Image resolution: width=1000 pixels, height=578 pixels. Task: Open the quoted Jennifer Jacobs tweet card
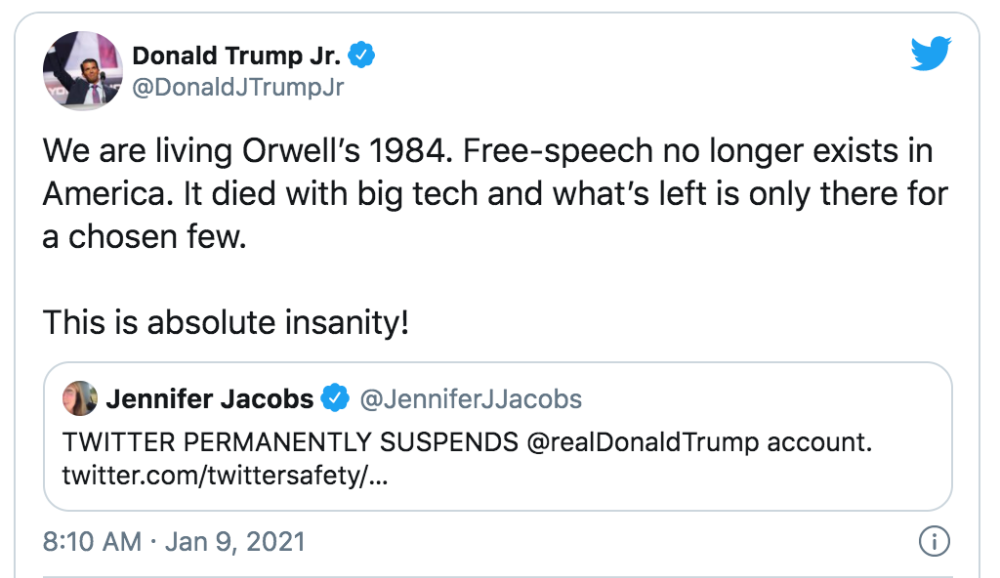pos(497,436)
